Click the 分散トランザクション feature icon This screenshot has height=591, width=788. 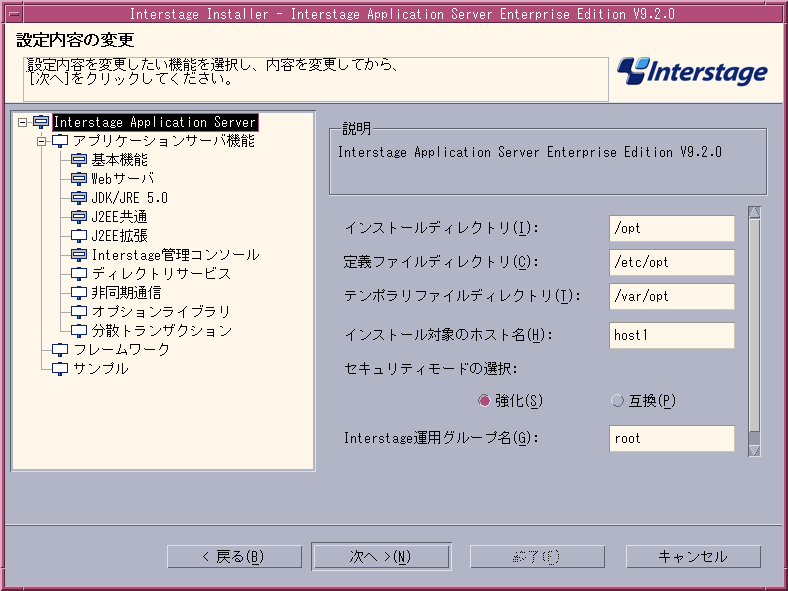coord(79,331)
